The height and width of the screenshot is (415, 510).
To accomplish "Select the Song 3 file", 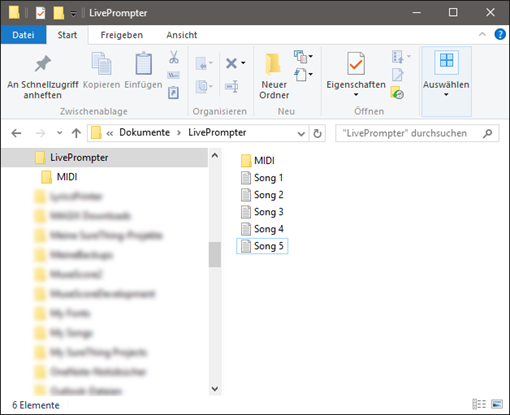I will [x=262, y=212].
